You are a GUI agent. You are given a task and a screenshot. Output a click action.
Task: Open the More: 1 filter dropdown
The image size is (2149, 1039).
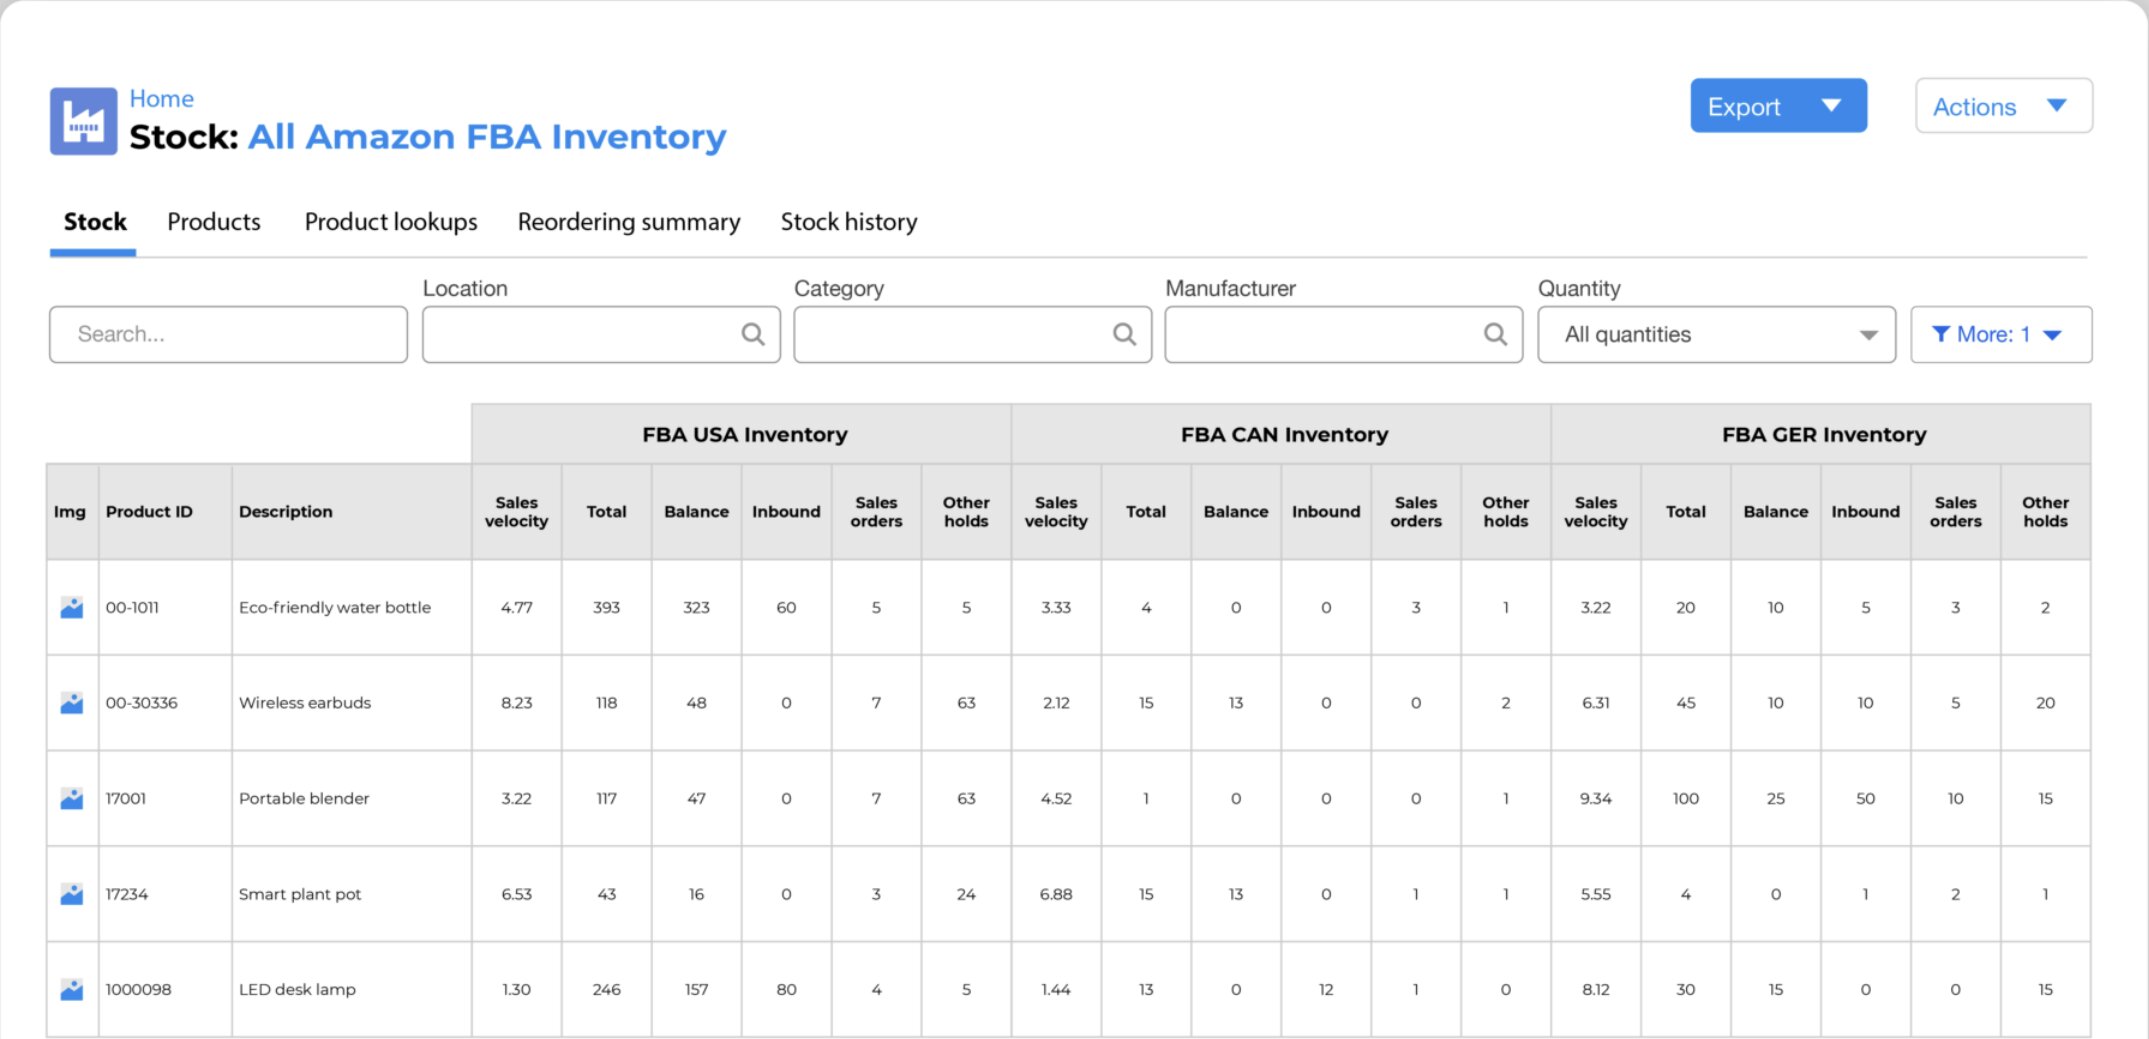tap(2000, 334)
